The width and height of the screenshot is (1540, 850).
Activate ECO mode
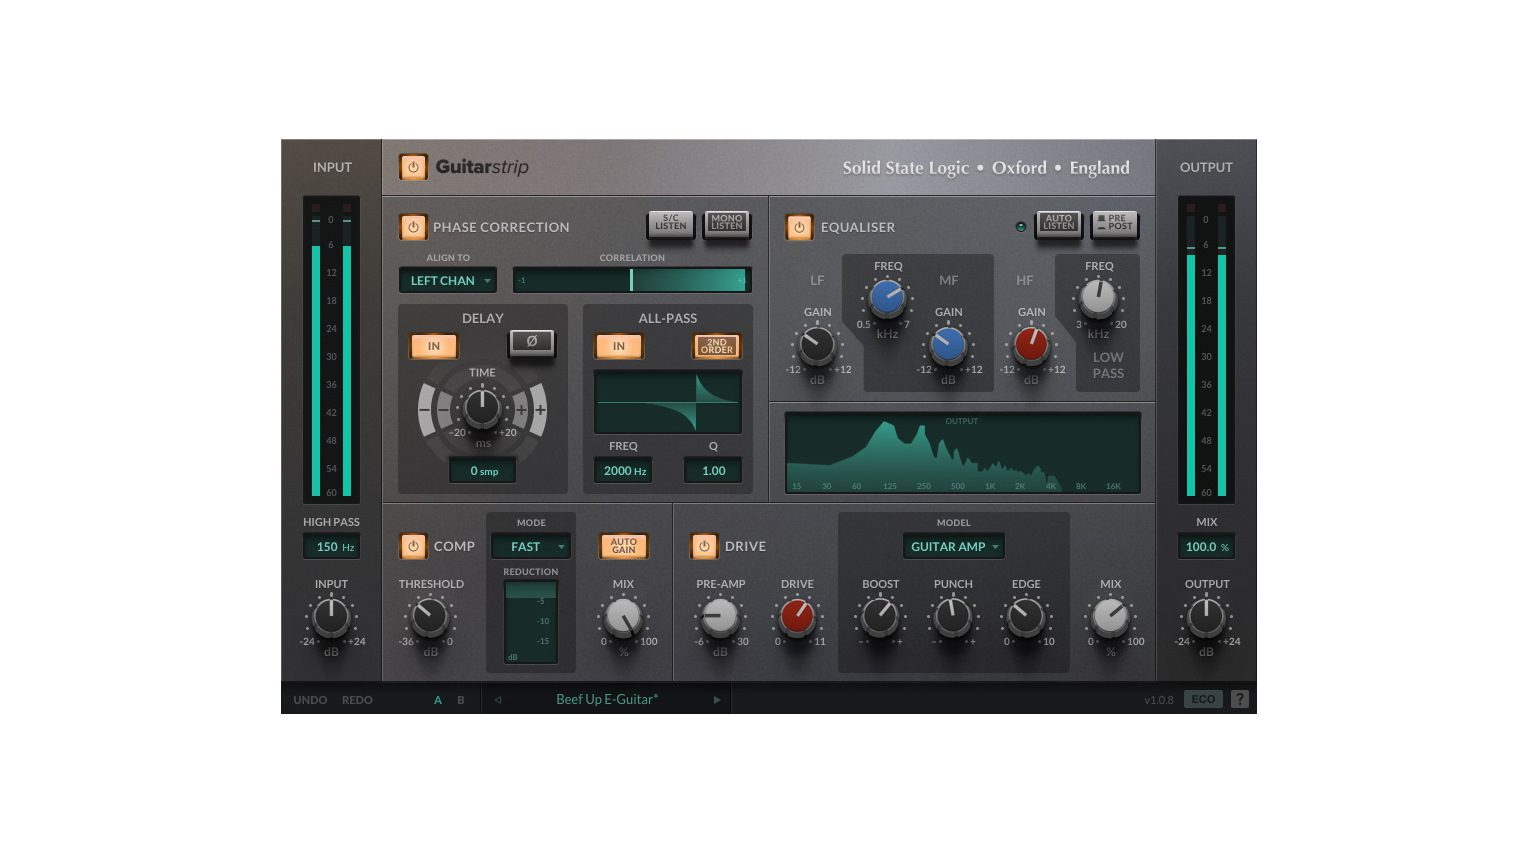point(1203,699)
